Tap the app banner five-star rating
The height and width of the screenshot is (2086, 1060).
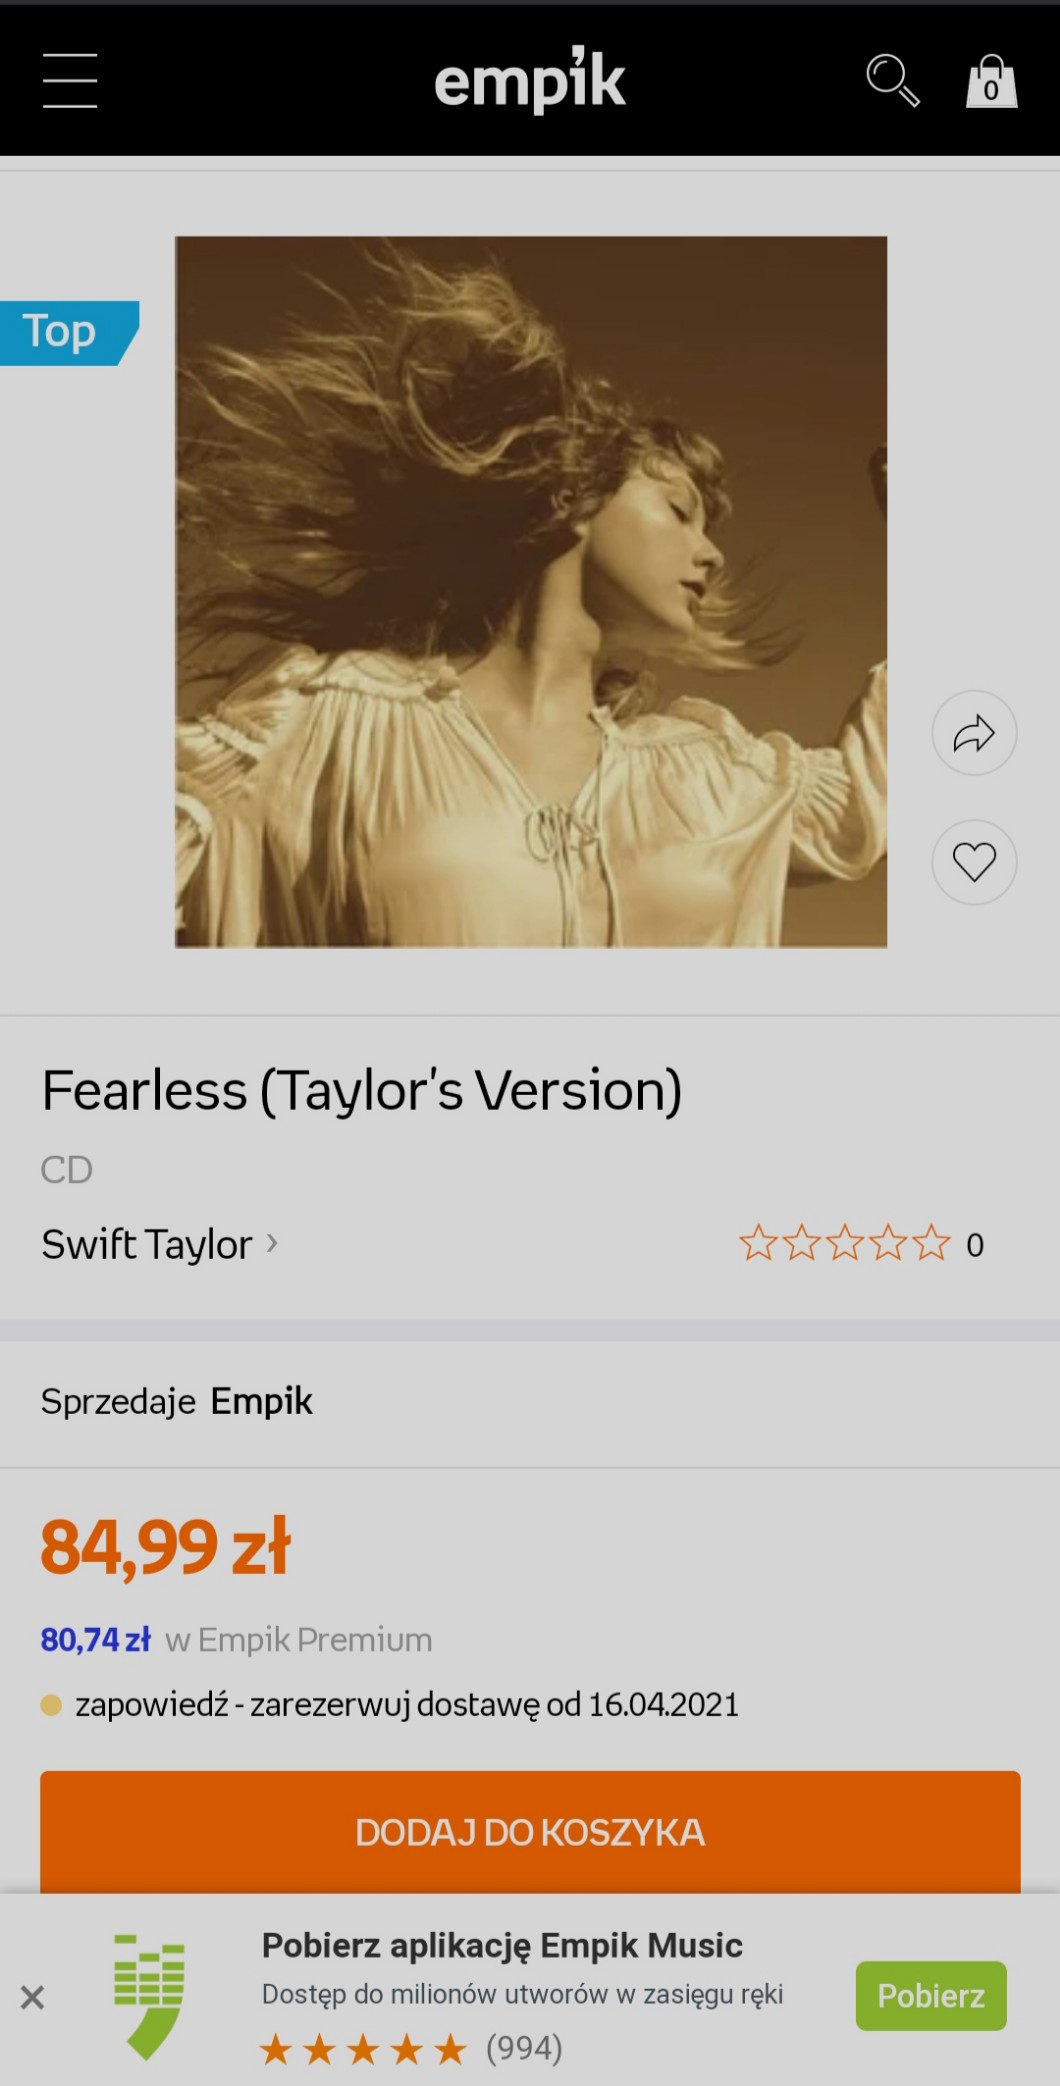click(x=364, y=2050)
